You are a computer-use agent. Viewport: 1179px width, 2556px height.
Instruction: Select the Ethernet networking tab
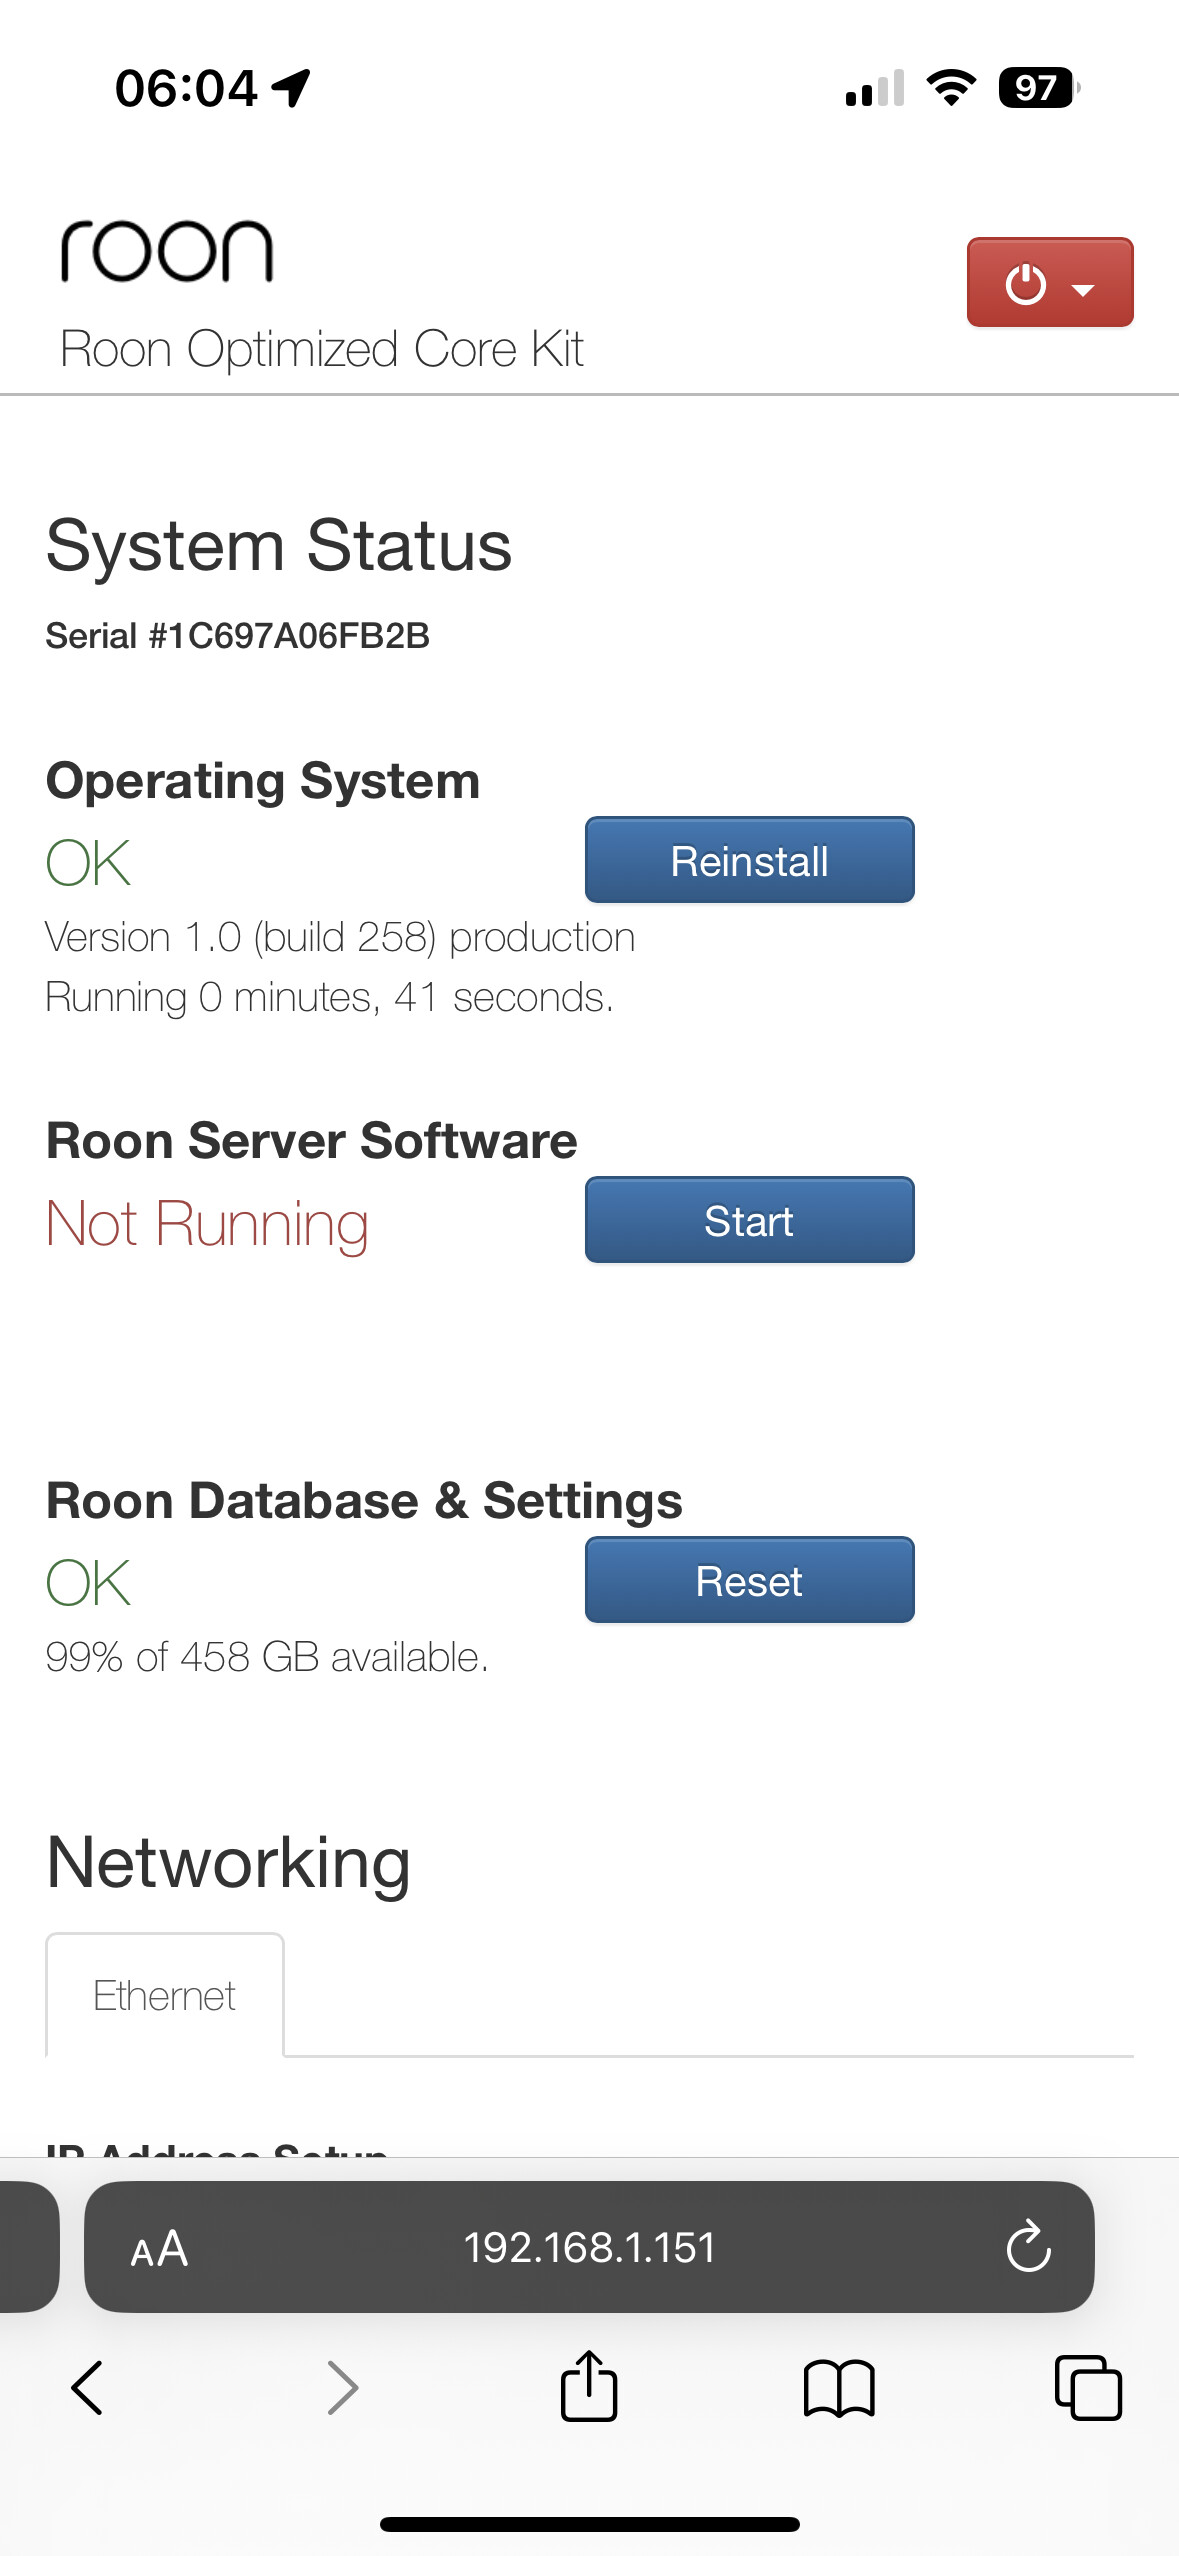click(165, 1996)
